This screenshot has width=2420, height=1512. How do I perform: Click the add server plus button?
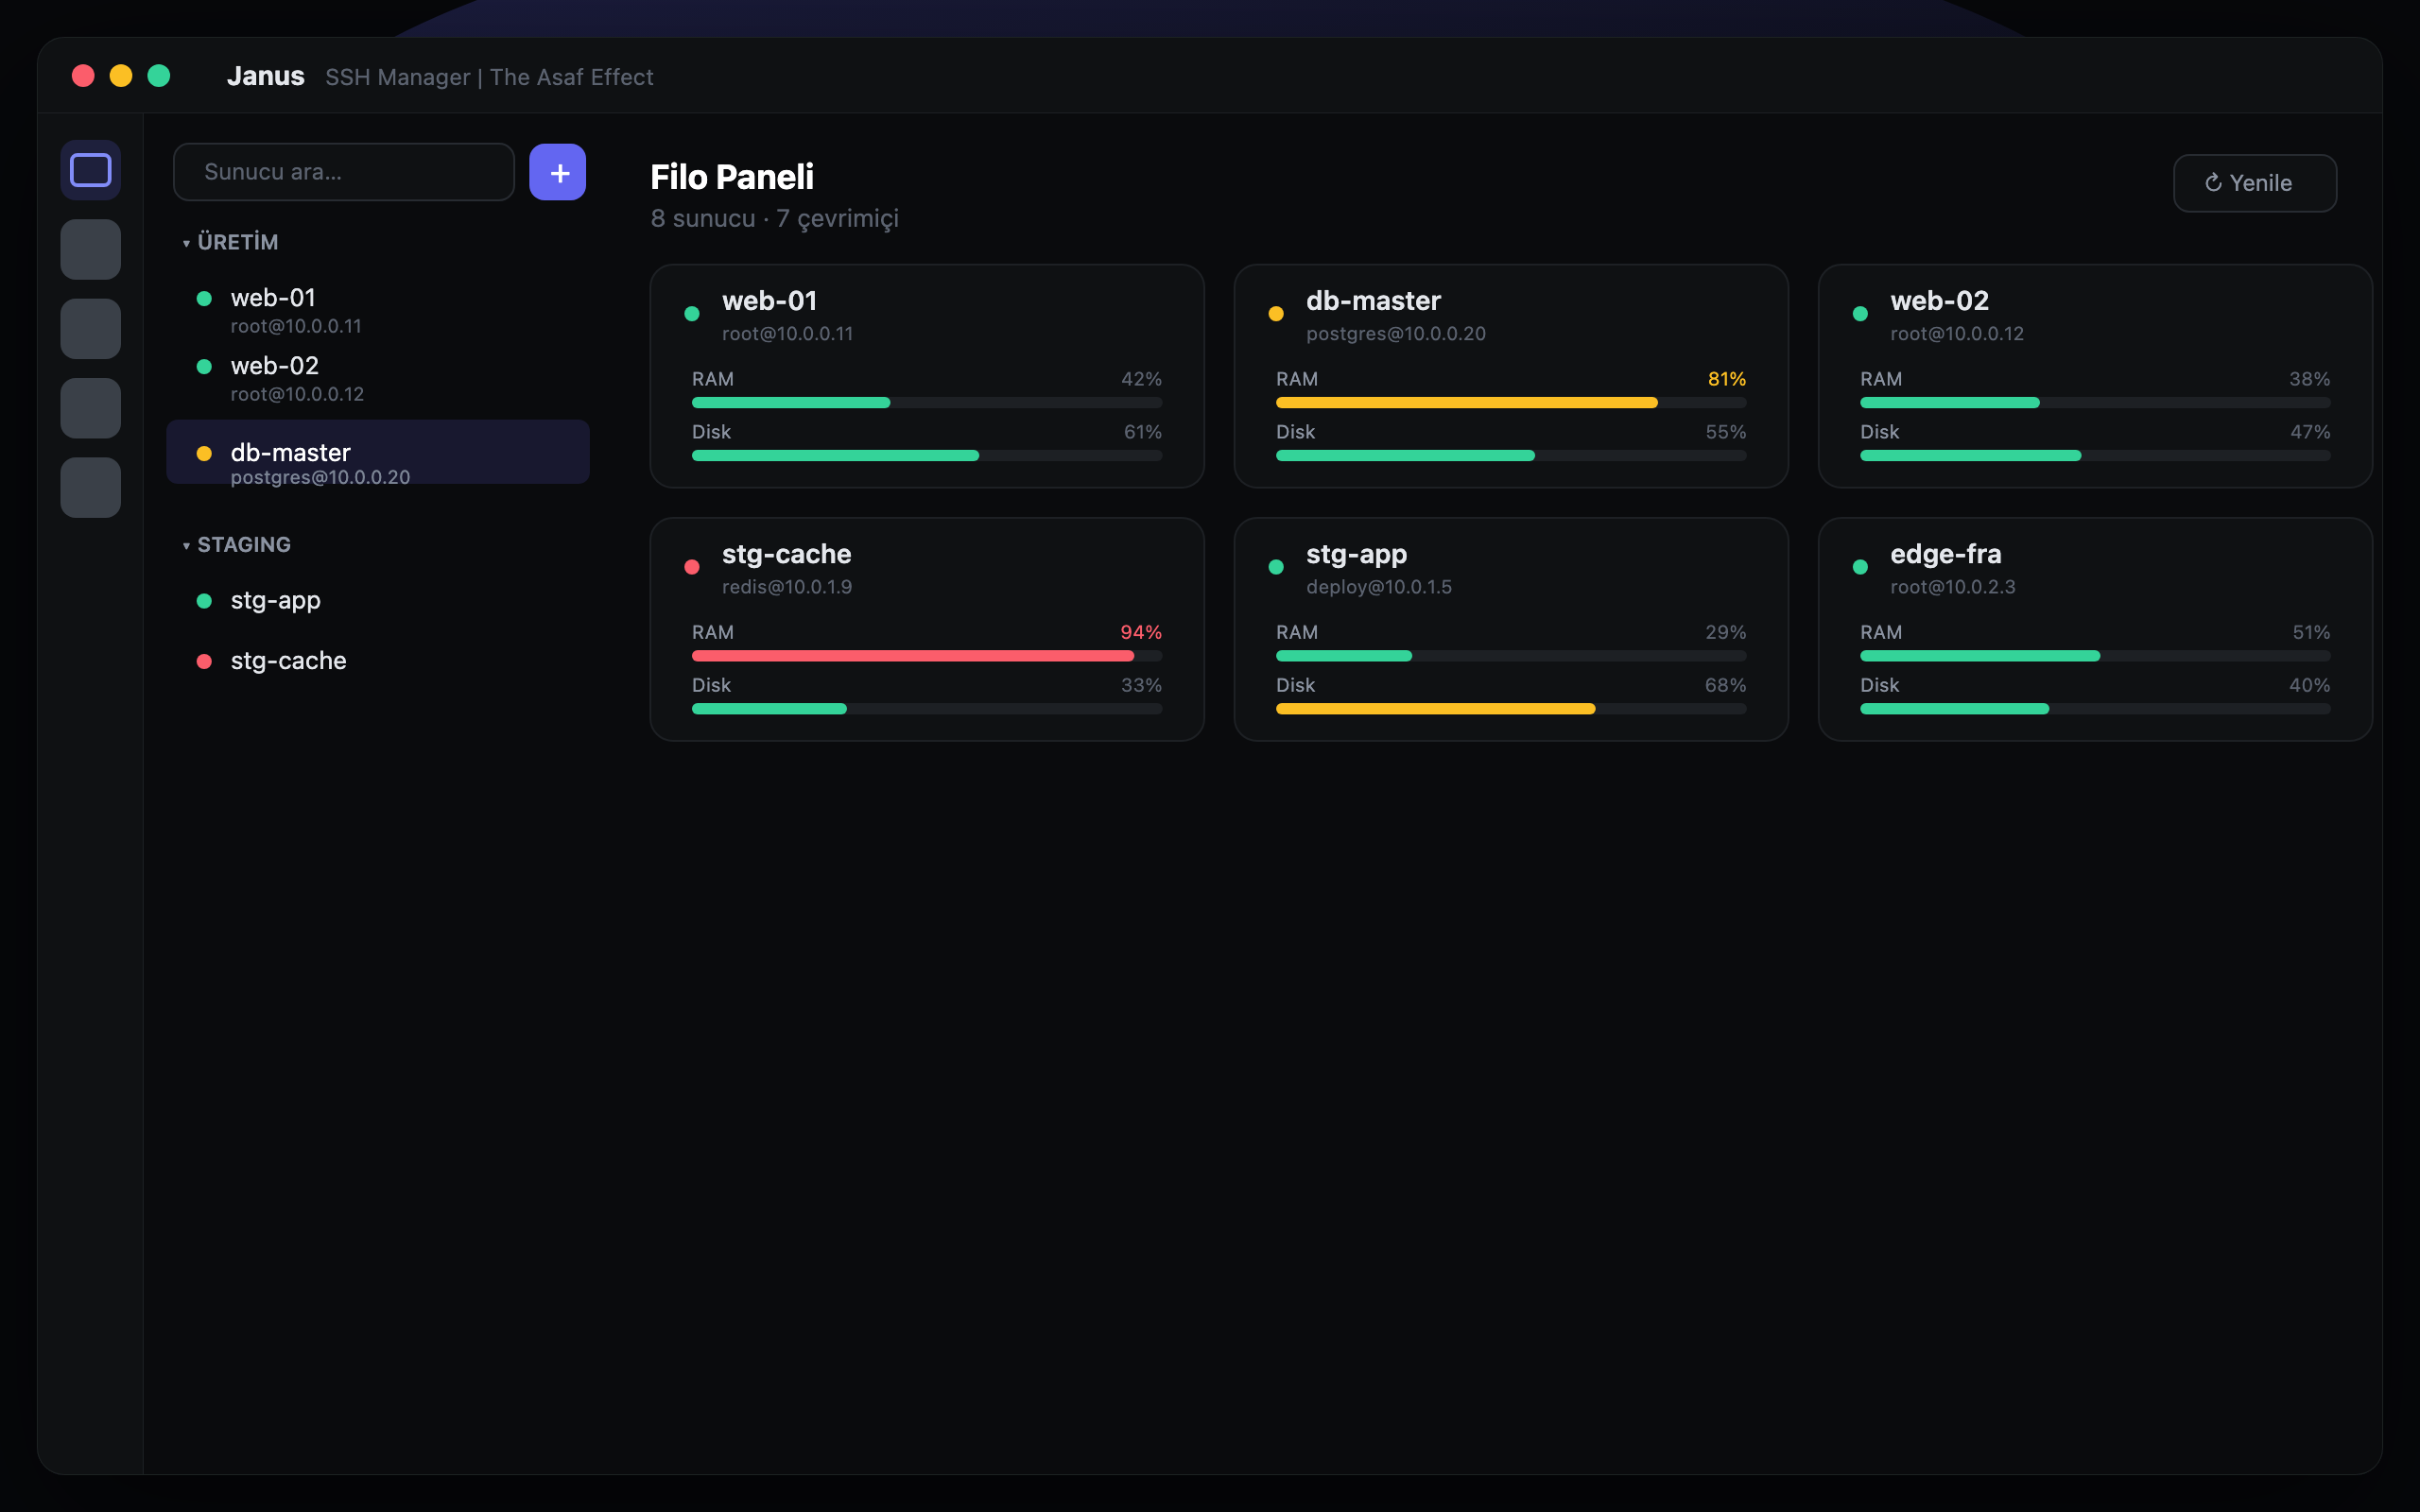(x=558, y=172)
